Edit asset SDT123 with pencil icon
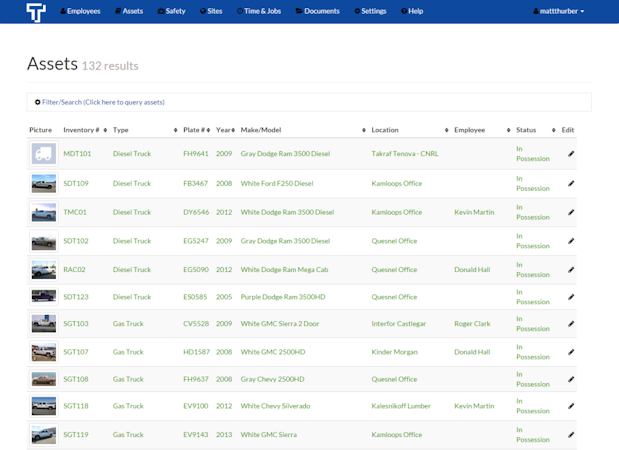Viewport: 619px width, 450px height. [x=571, y=297]
